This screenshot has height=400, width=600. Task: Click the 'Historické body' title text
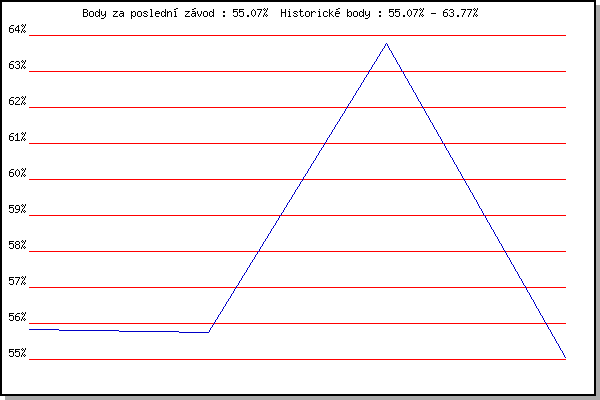click(325, 13)
